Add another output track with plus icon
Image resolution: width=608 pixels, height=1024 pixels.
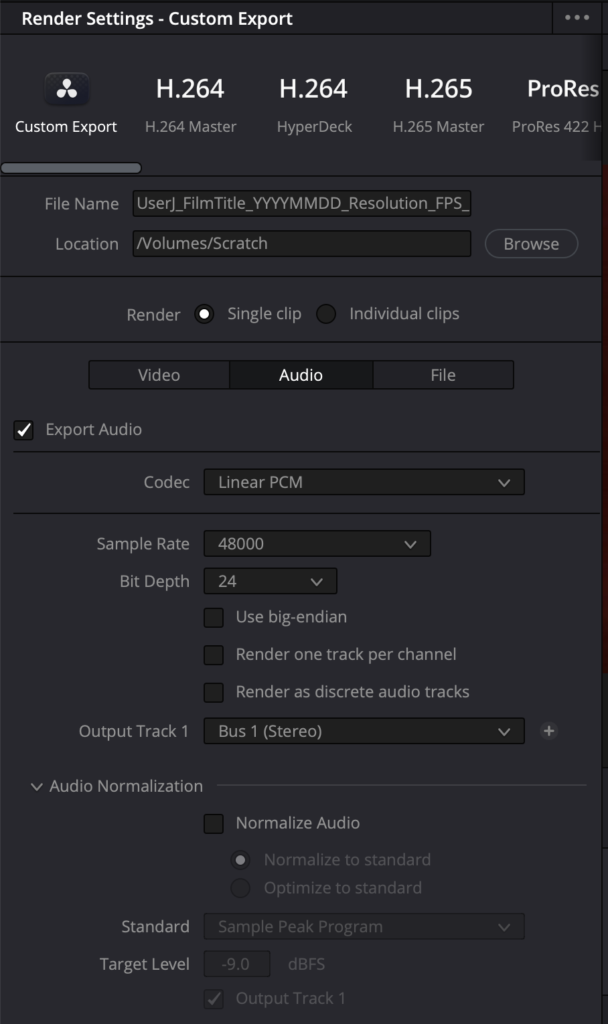coord(548,731)
